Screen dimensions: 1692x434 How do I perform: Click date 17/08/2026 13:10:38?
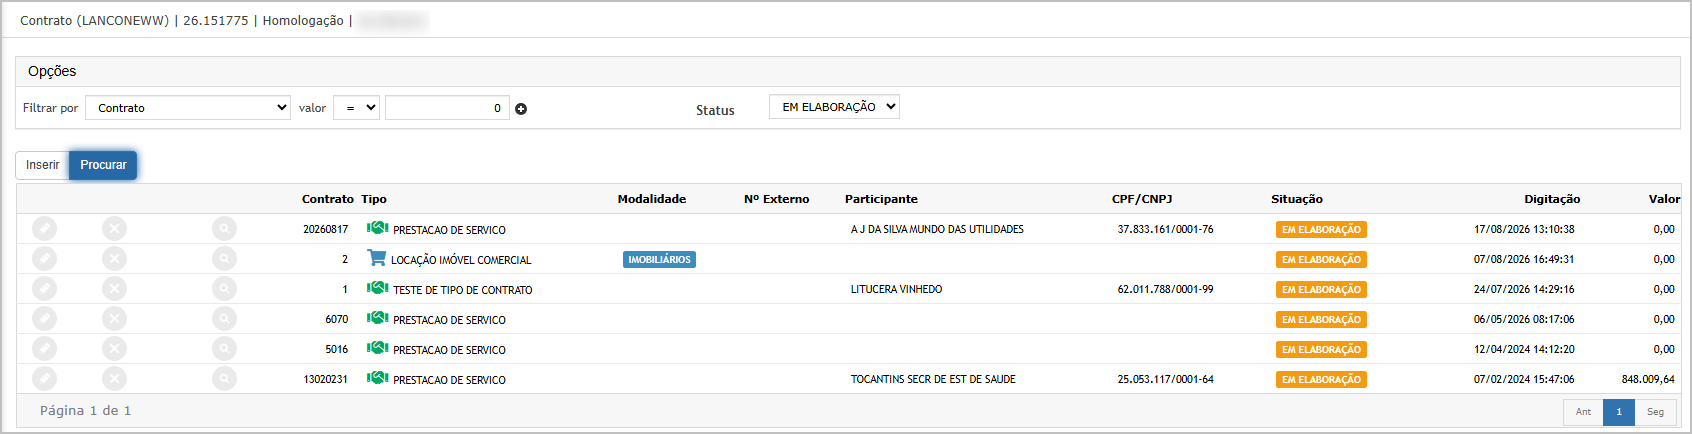(x=1524, y=229)
